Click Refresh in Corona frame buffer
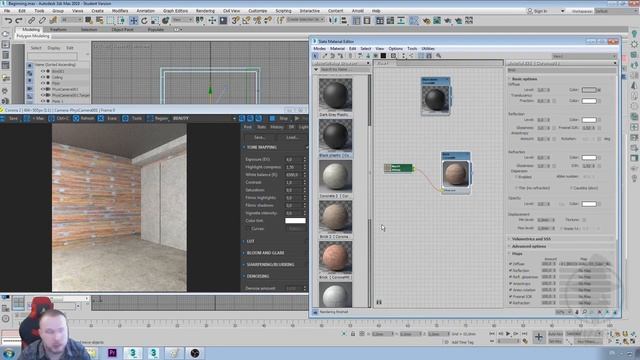This screenshot has width=640, height=360. (83, 118)
